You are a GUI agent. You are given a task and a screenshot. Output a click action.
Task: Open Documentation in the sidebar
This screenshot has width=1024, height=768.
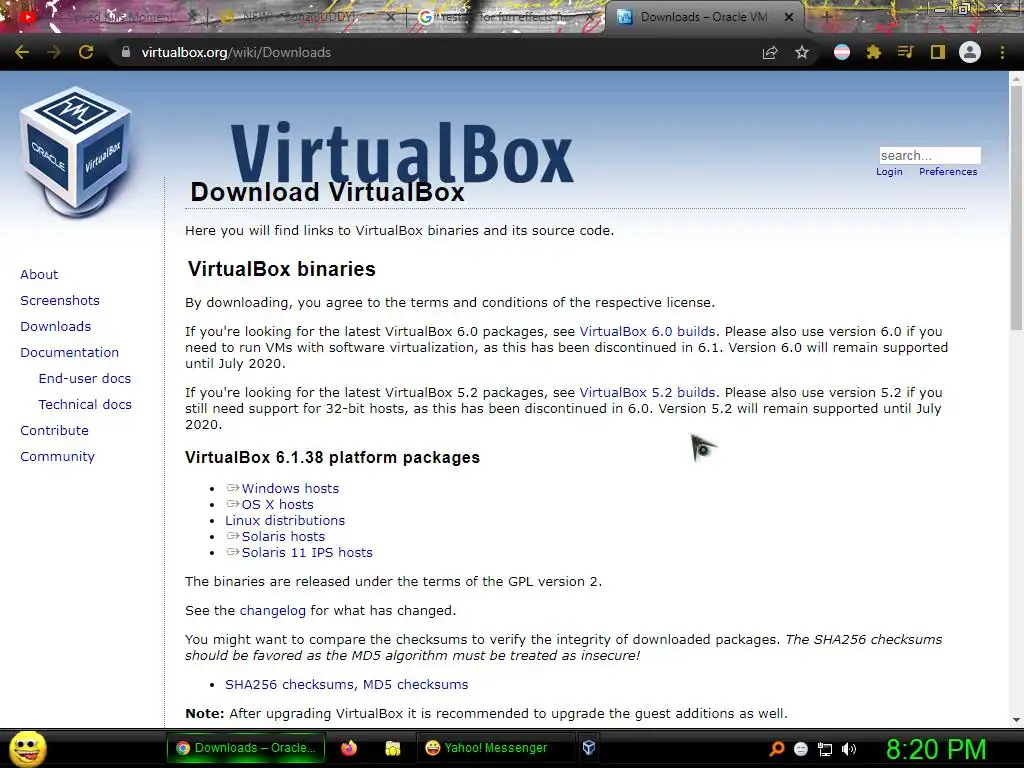[x=70, y=353]
